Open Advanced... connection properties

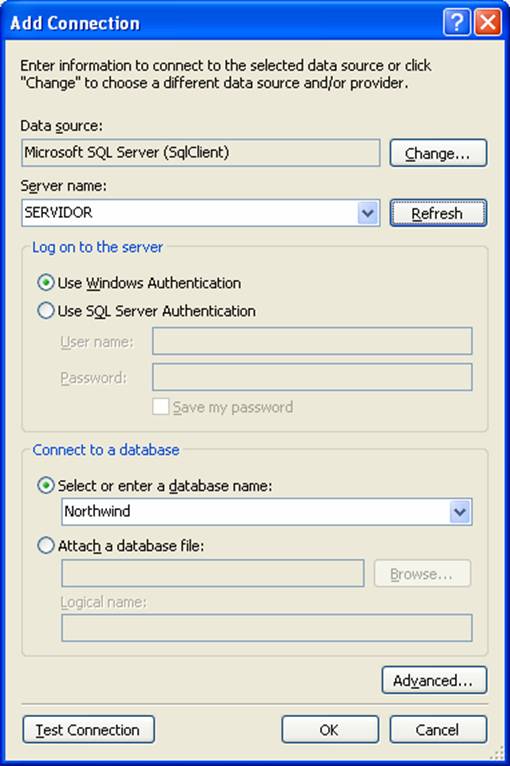[434, 680]
